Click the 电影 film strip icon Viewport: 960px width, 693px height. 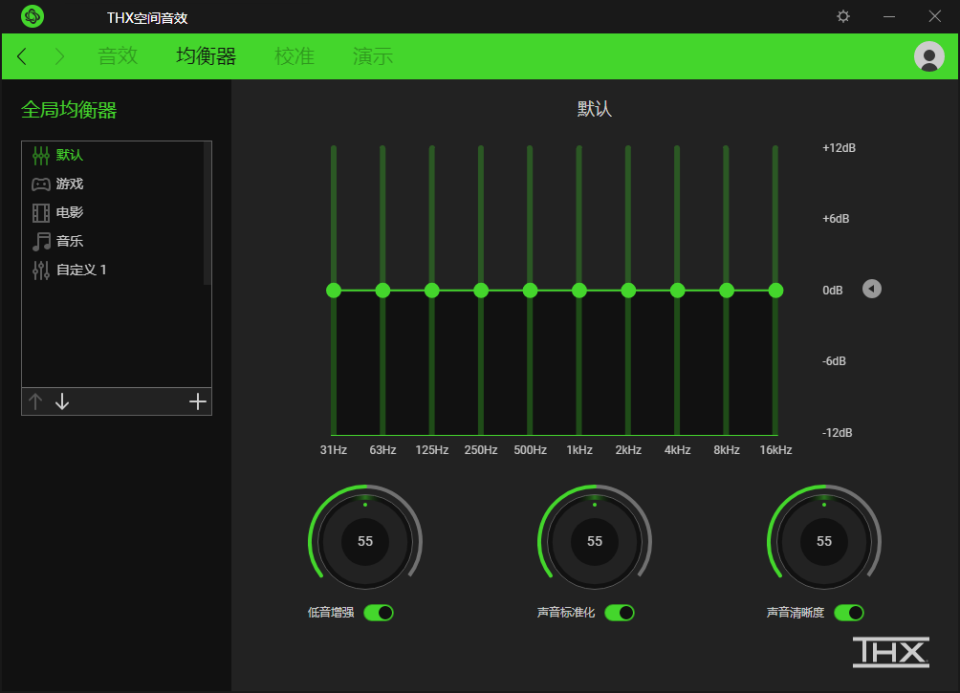click(41, 212)
